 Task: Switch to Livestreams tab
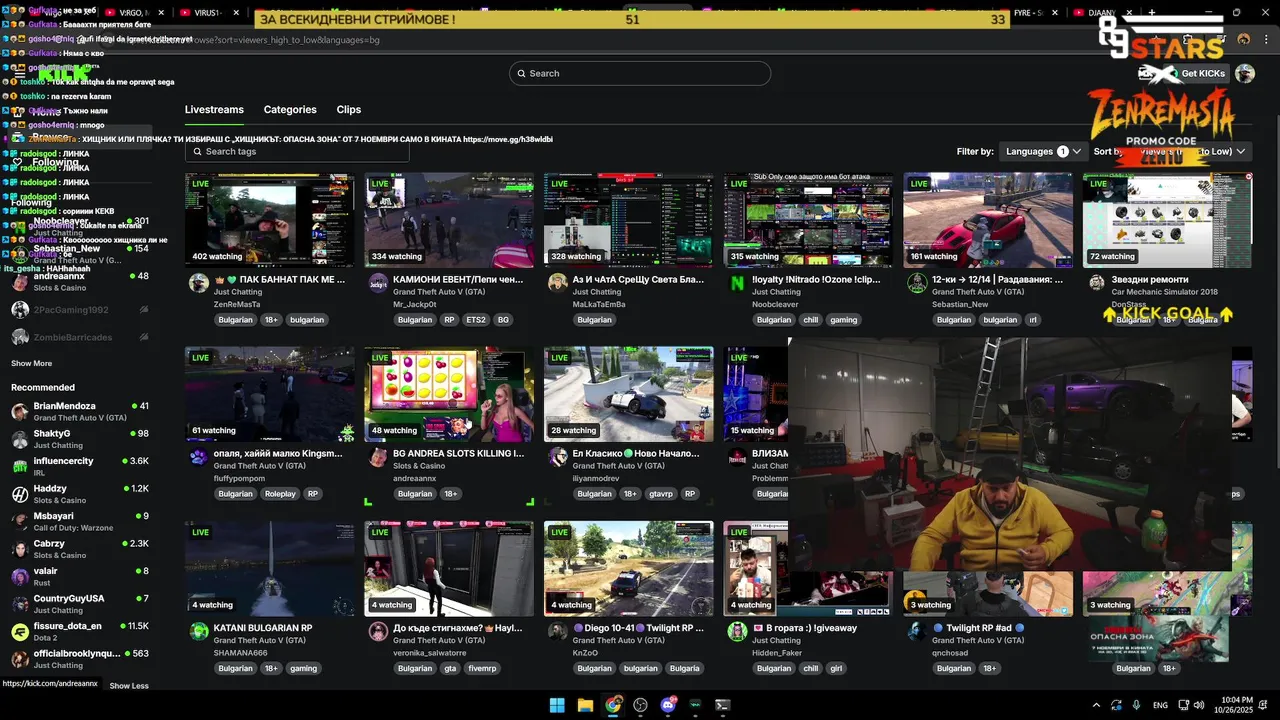214,110
